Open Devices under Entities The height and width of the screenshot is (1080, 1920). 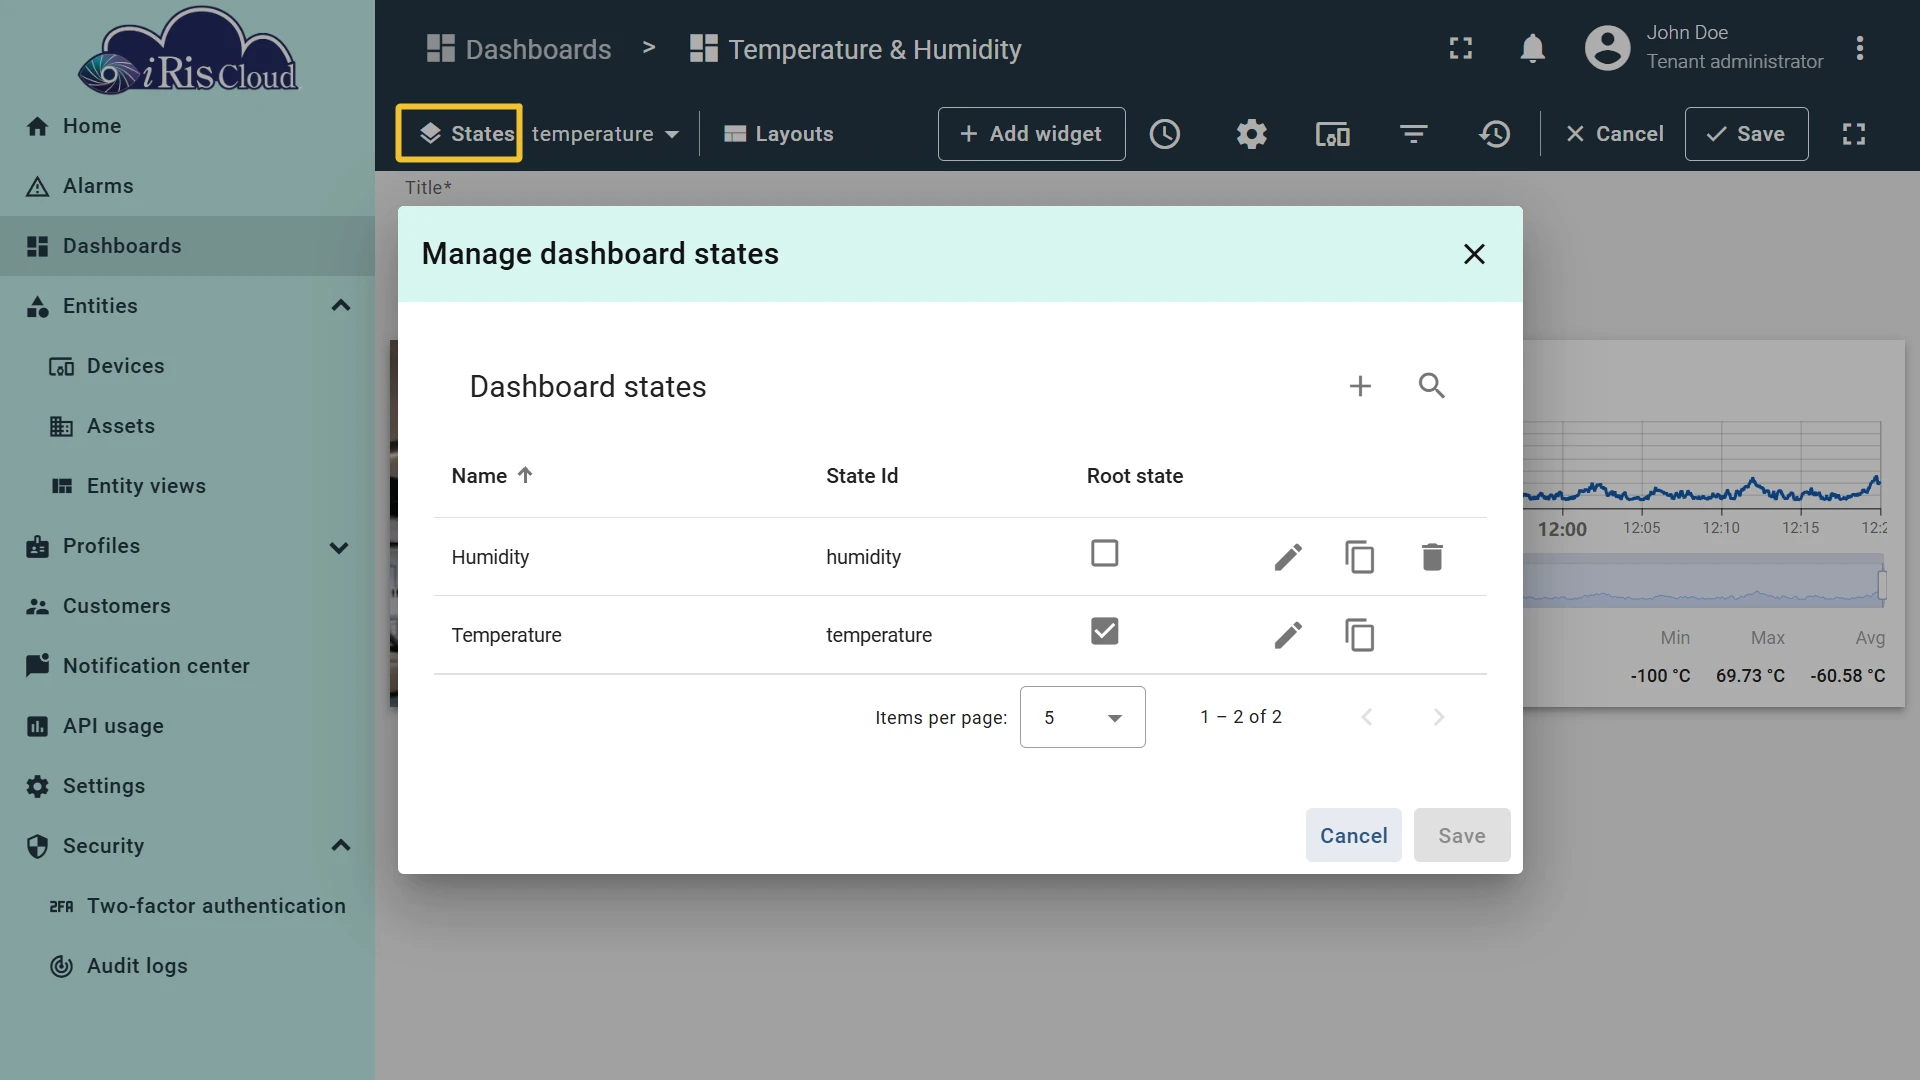[x=187, y=366]
